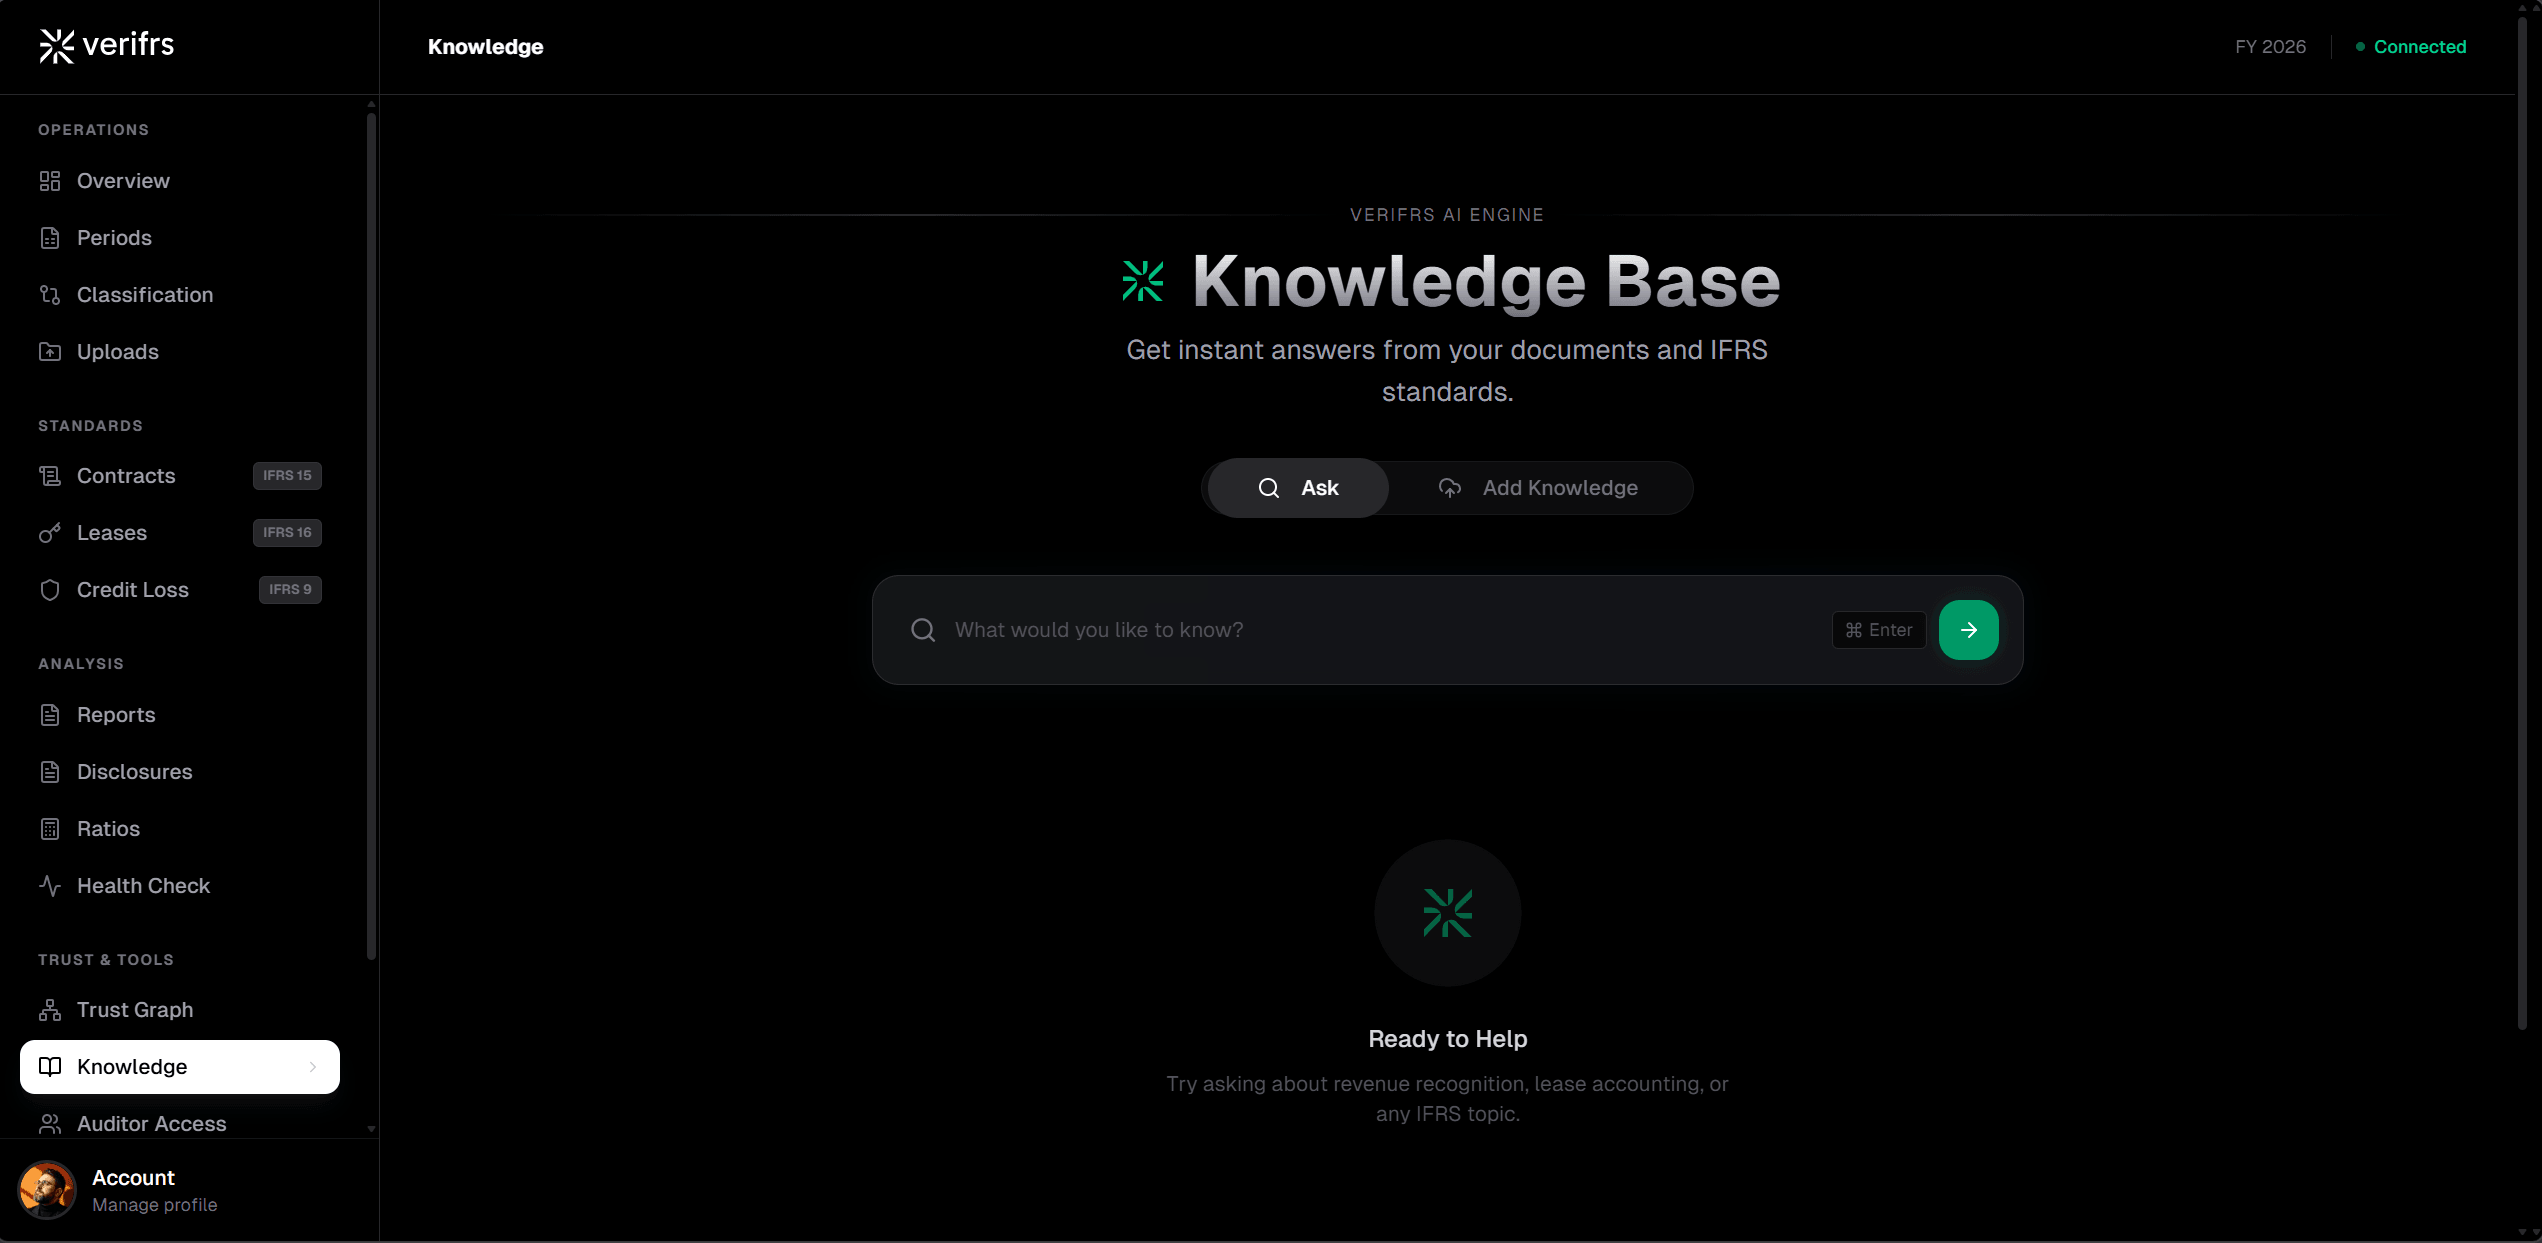The image size is (2542, 1243).
Task: Switch to the Ask tab
Action: (1298, 488)
